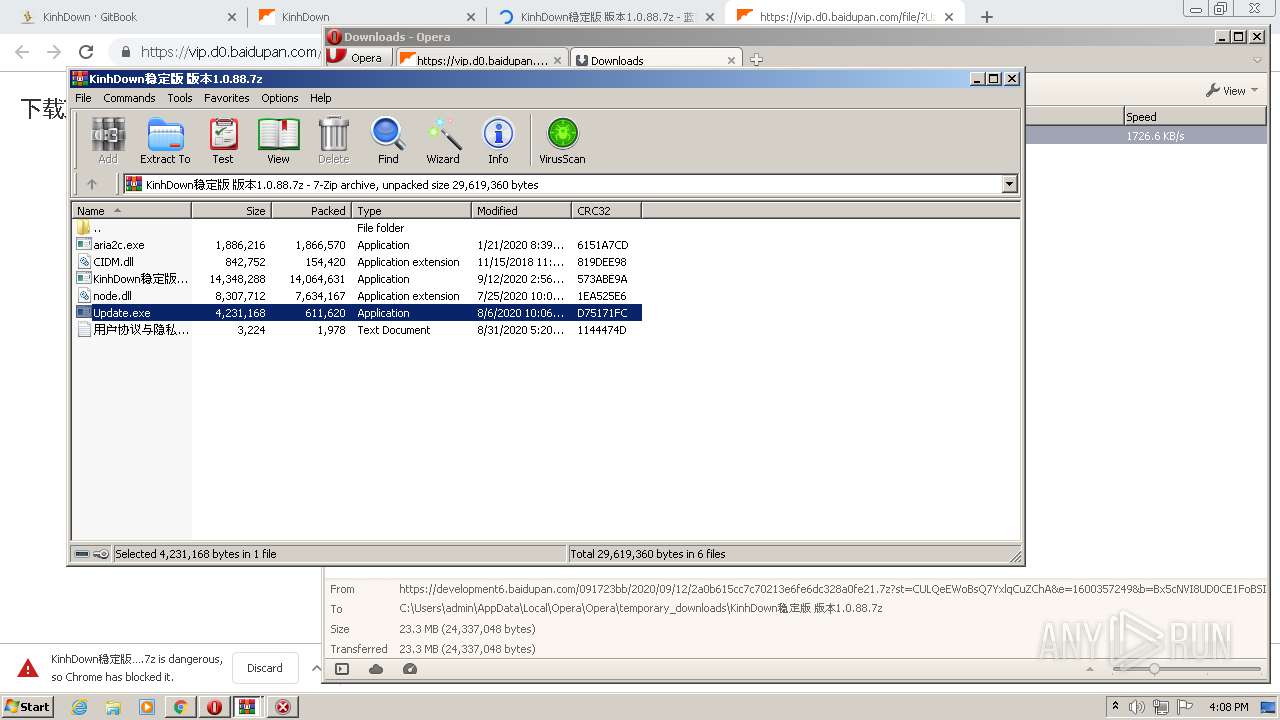The width and height of the screenshot is (1280, 720).
Task: Close the Downloads tab in Opera
Action: pyautogui.click(x=731, y=60)
